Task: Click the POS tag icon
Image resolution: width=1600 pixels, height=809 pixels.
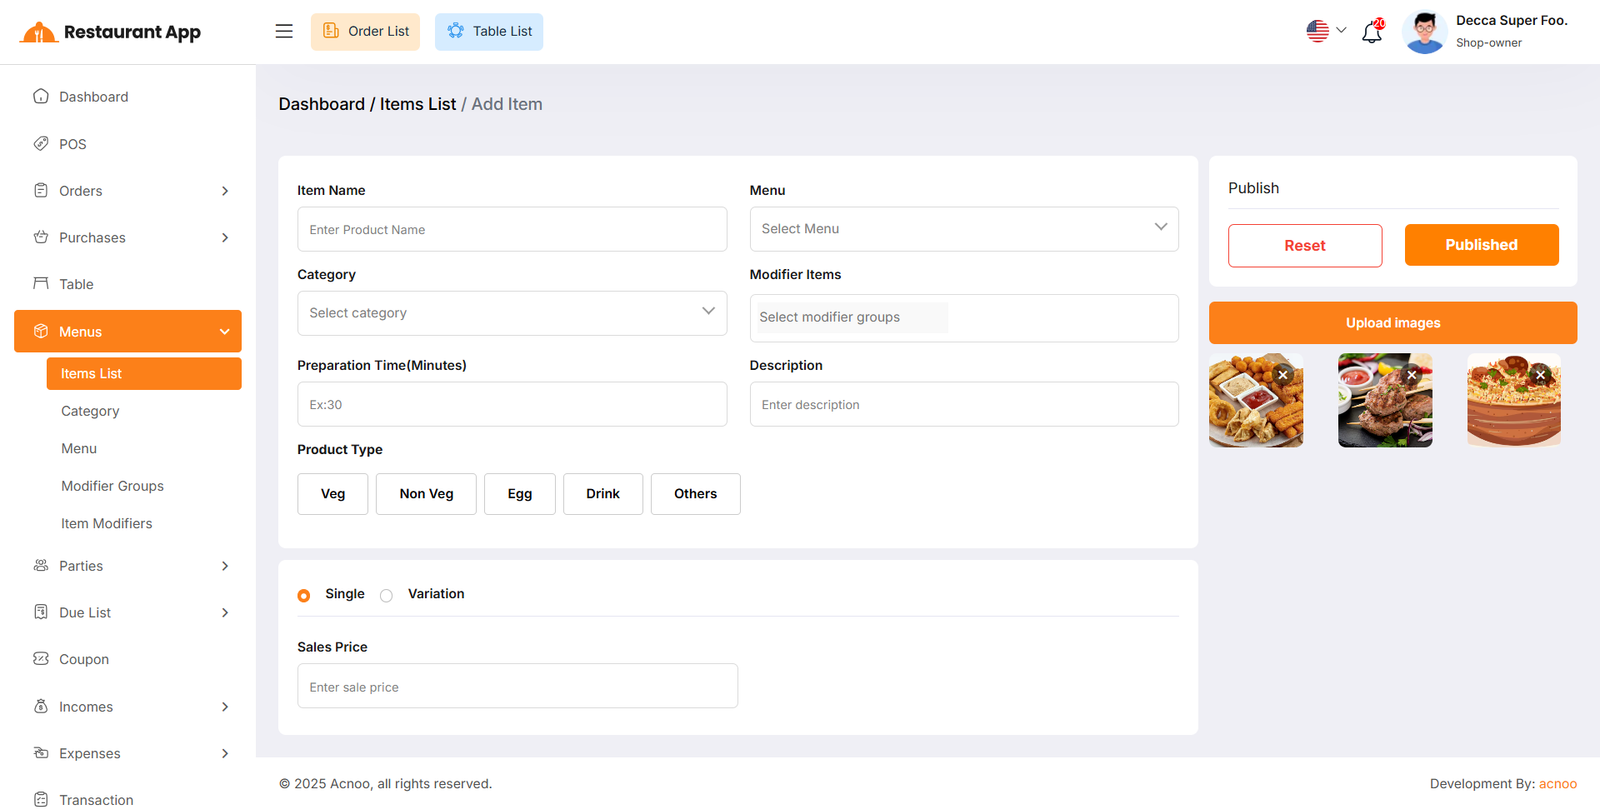Action: (41, 143)
